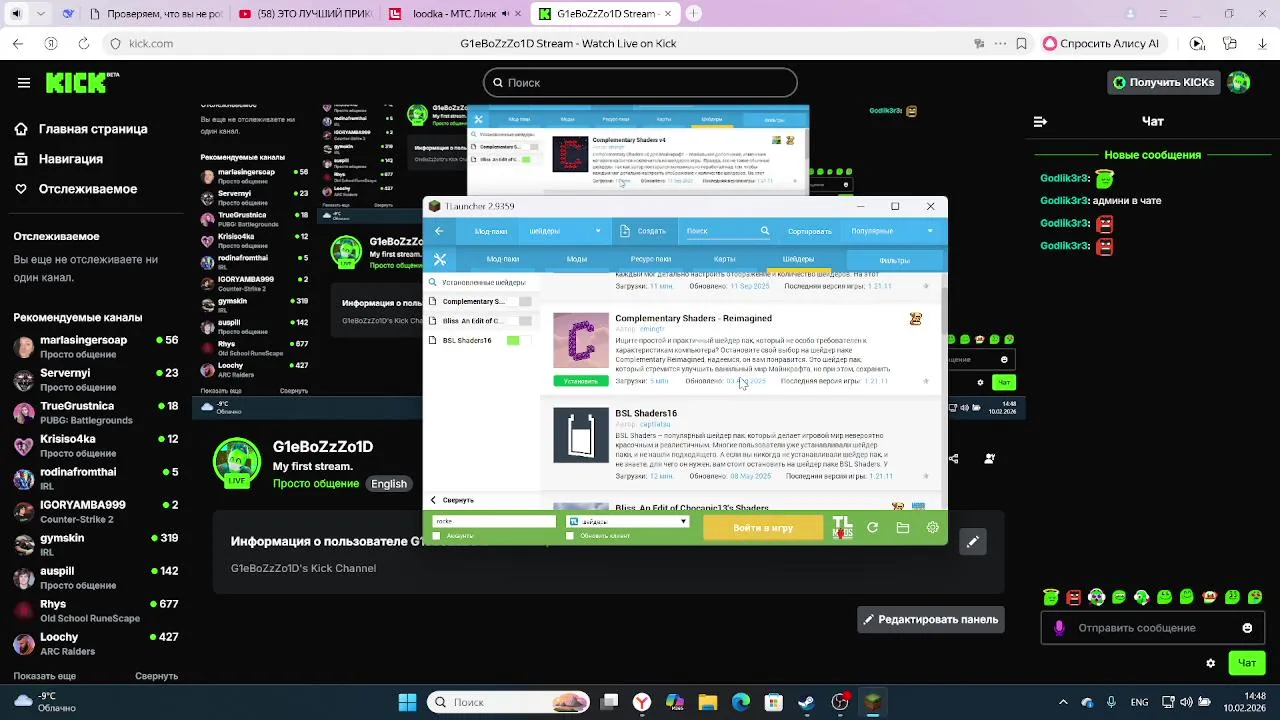Screen dimensions: 1280x720
Task: Open Отслеживаемое in Kick sidebar
Action: (x=75, y=189)
